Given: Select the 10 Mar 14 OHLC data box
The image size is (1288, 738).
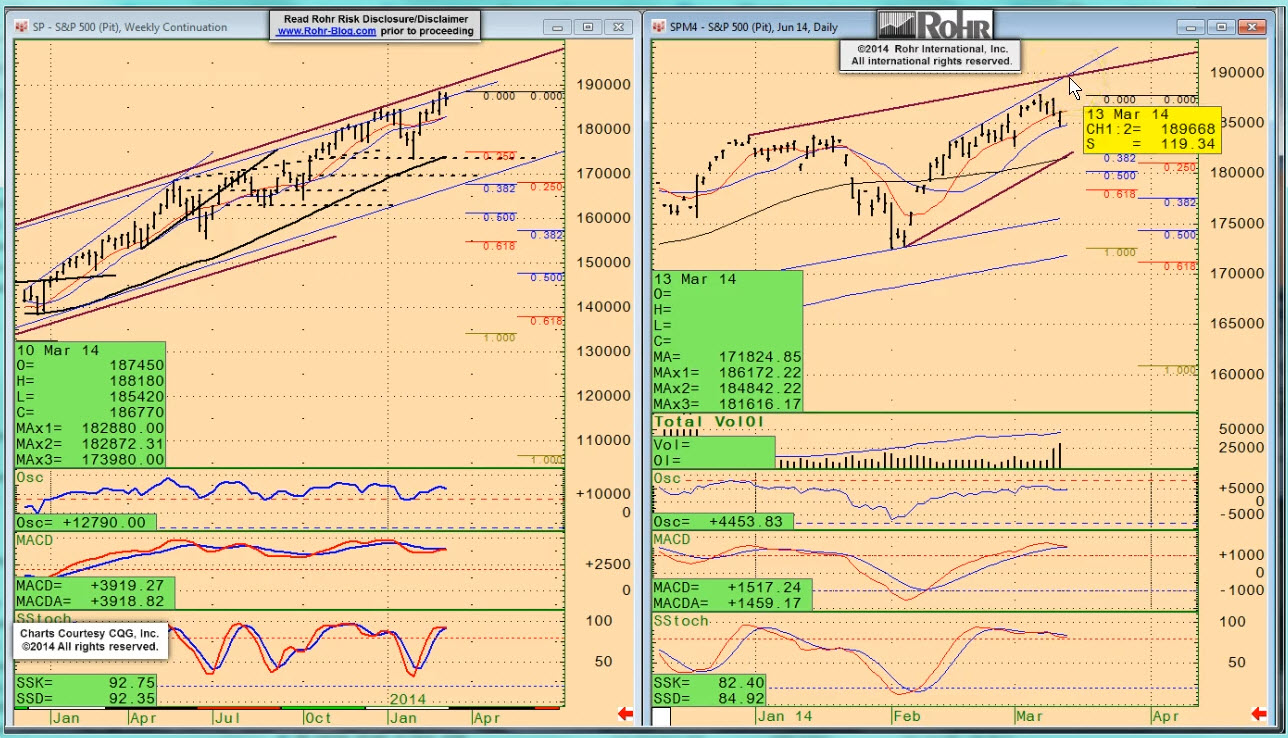Looking at the screenshot, I should pyautogui.click(x=90, y=404).
